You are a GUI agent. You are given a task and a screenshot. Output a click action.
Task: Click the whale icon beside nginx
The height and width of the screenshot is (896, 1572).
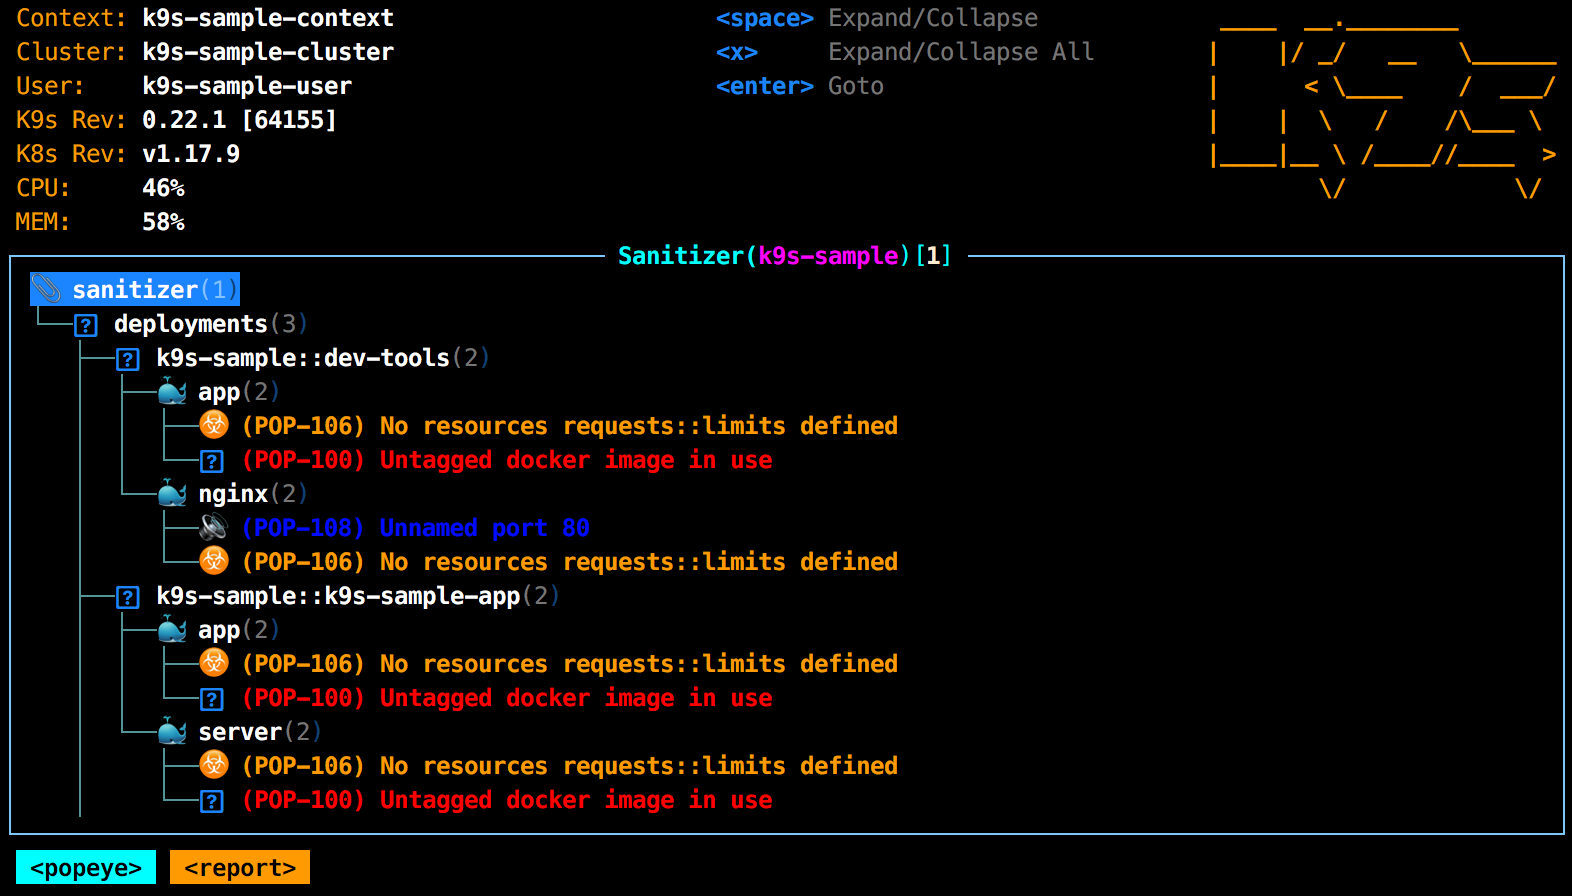(x=172, y=494)
